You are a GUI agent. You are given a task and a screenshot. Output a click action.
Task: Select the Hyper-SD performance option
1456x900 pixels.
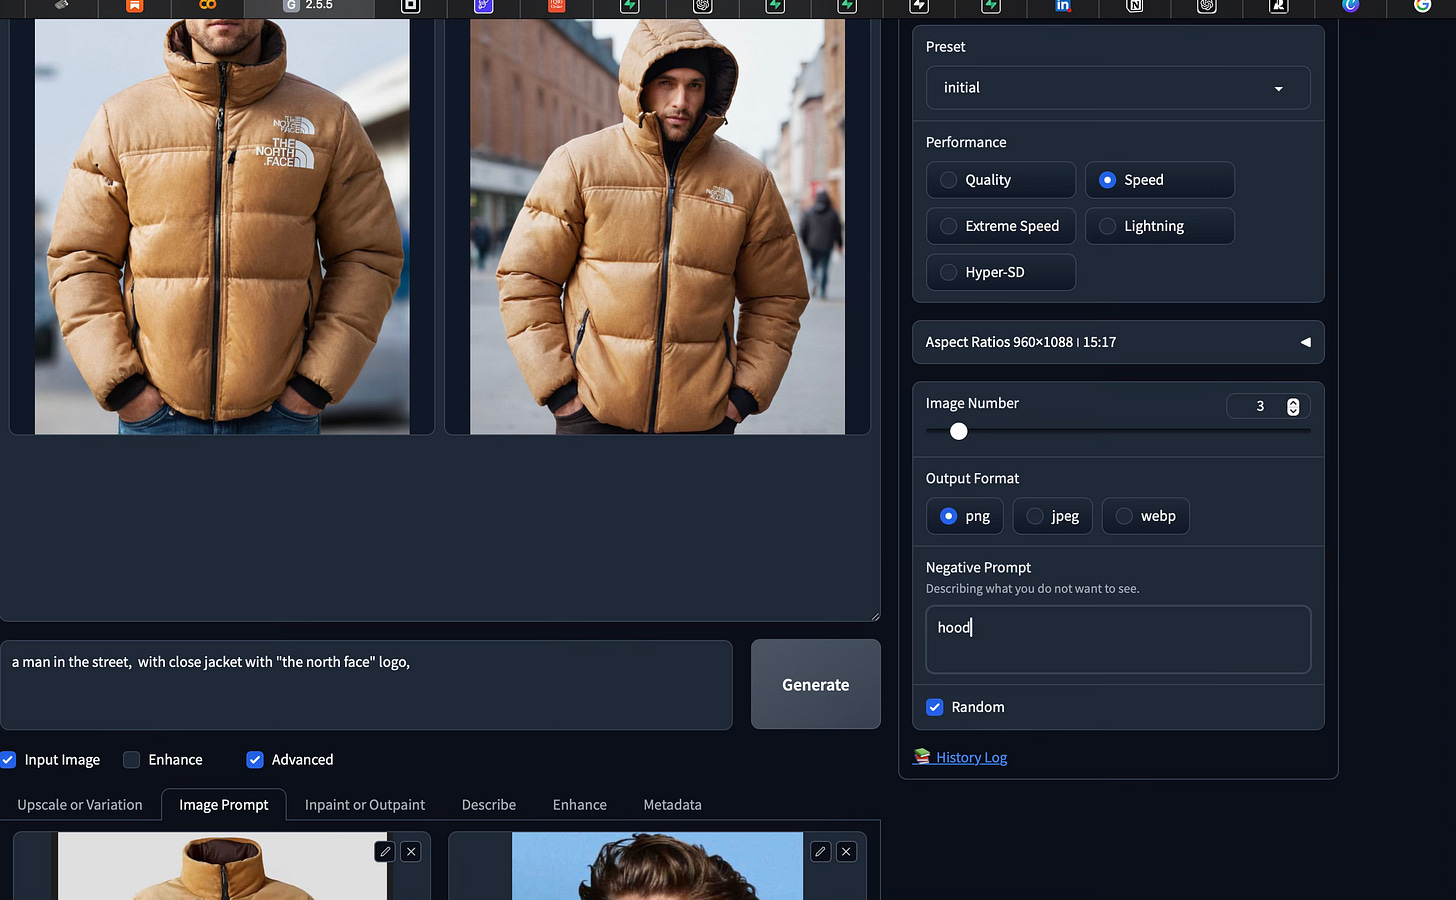tap(1001, 272)
